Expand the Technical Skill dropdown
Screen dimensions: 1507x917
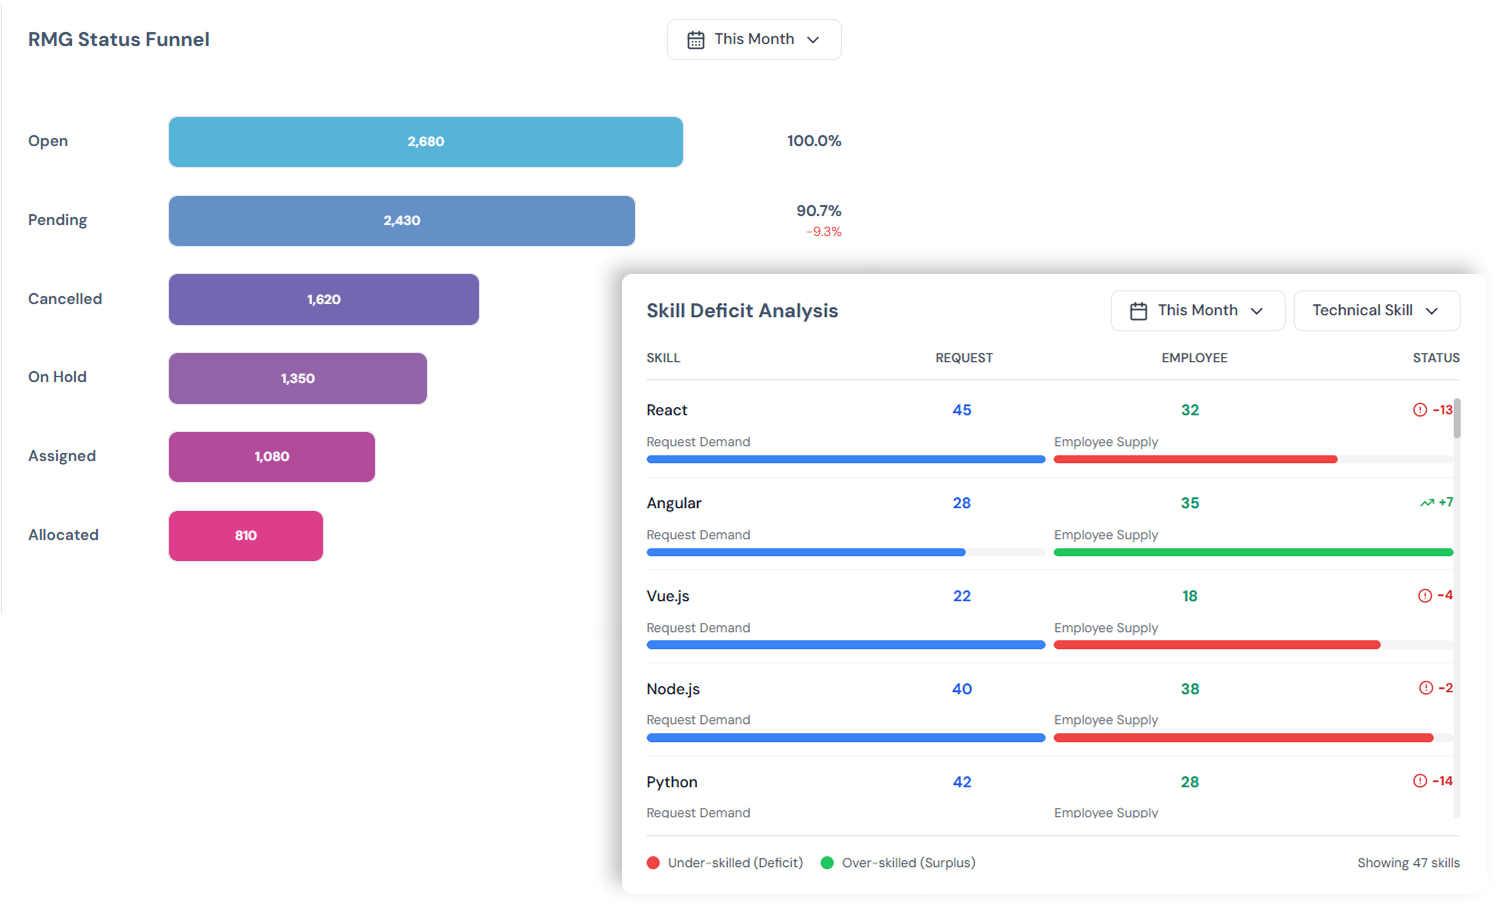[1376, 311]
